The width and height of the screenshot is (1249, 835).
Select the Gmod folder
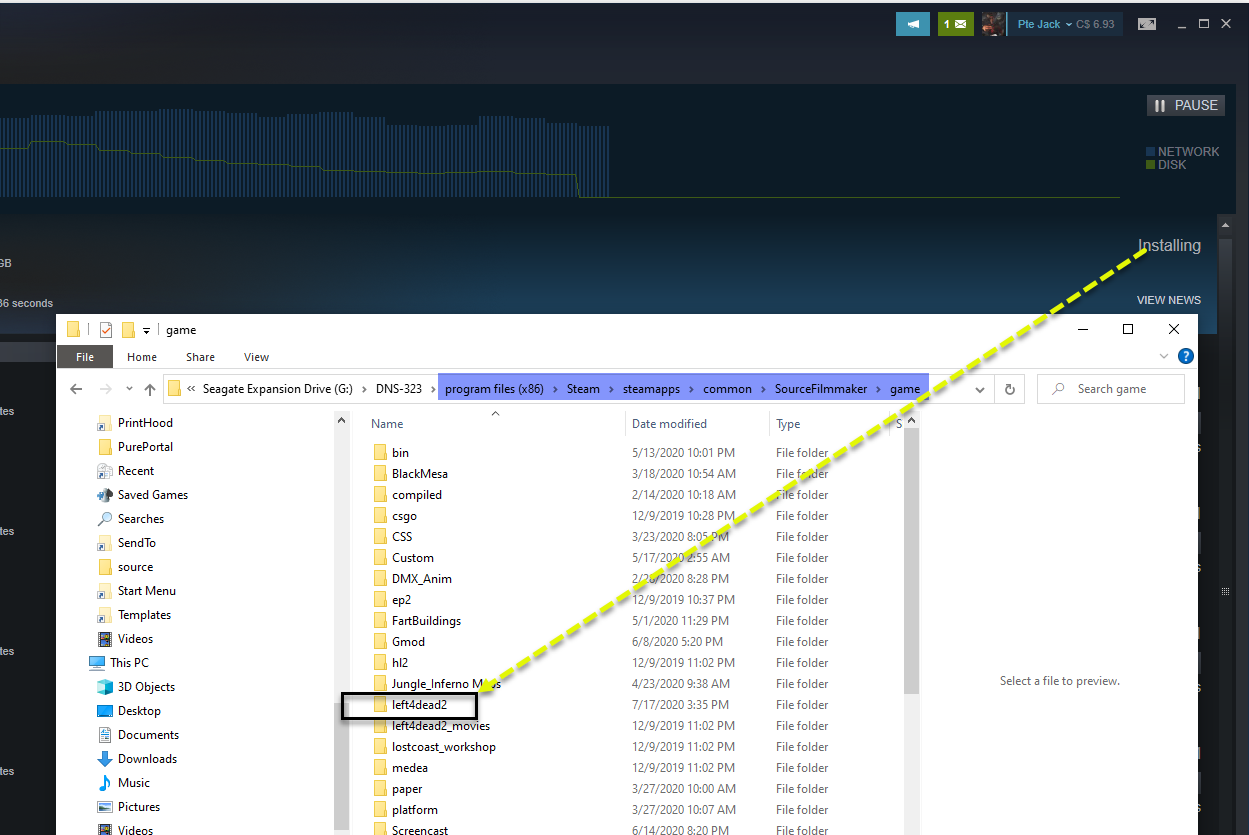[408, 642]
